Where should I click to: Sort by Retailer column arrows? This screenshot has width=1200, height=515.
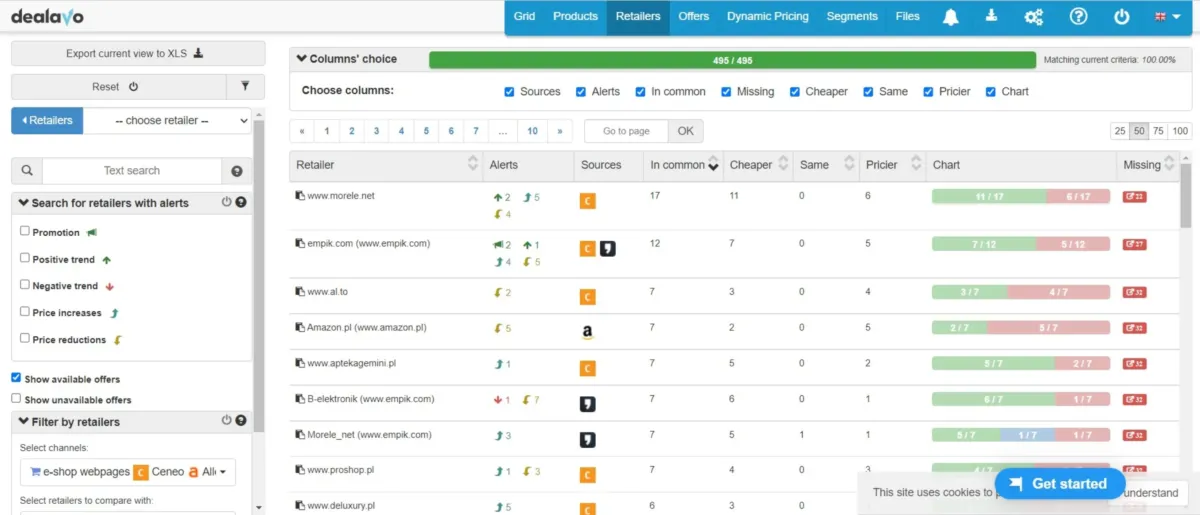tap(473, 165)
